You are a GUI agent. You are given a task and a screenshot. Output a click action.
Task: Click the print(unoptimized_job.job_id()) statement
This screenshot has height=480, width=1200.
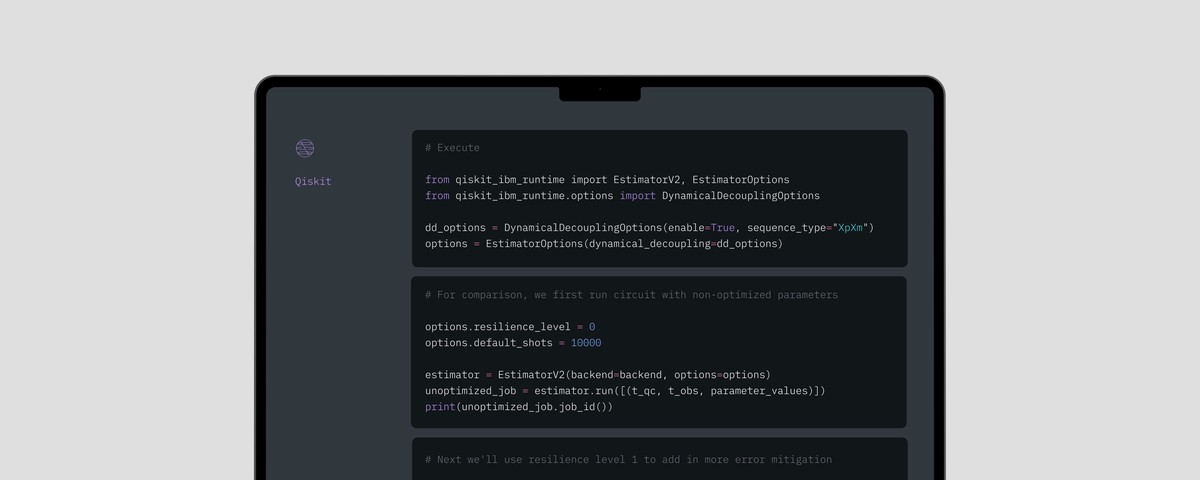pyautogui.click(x=518, y=407)
